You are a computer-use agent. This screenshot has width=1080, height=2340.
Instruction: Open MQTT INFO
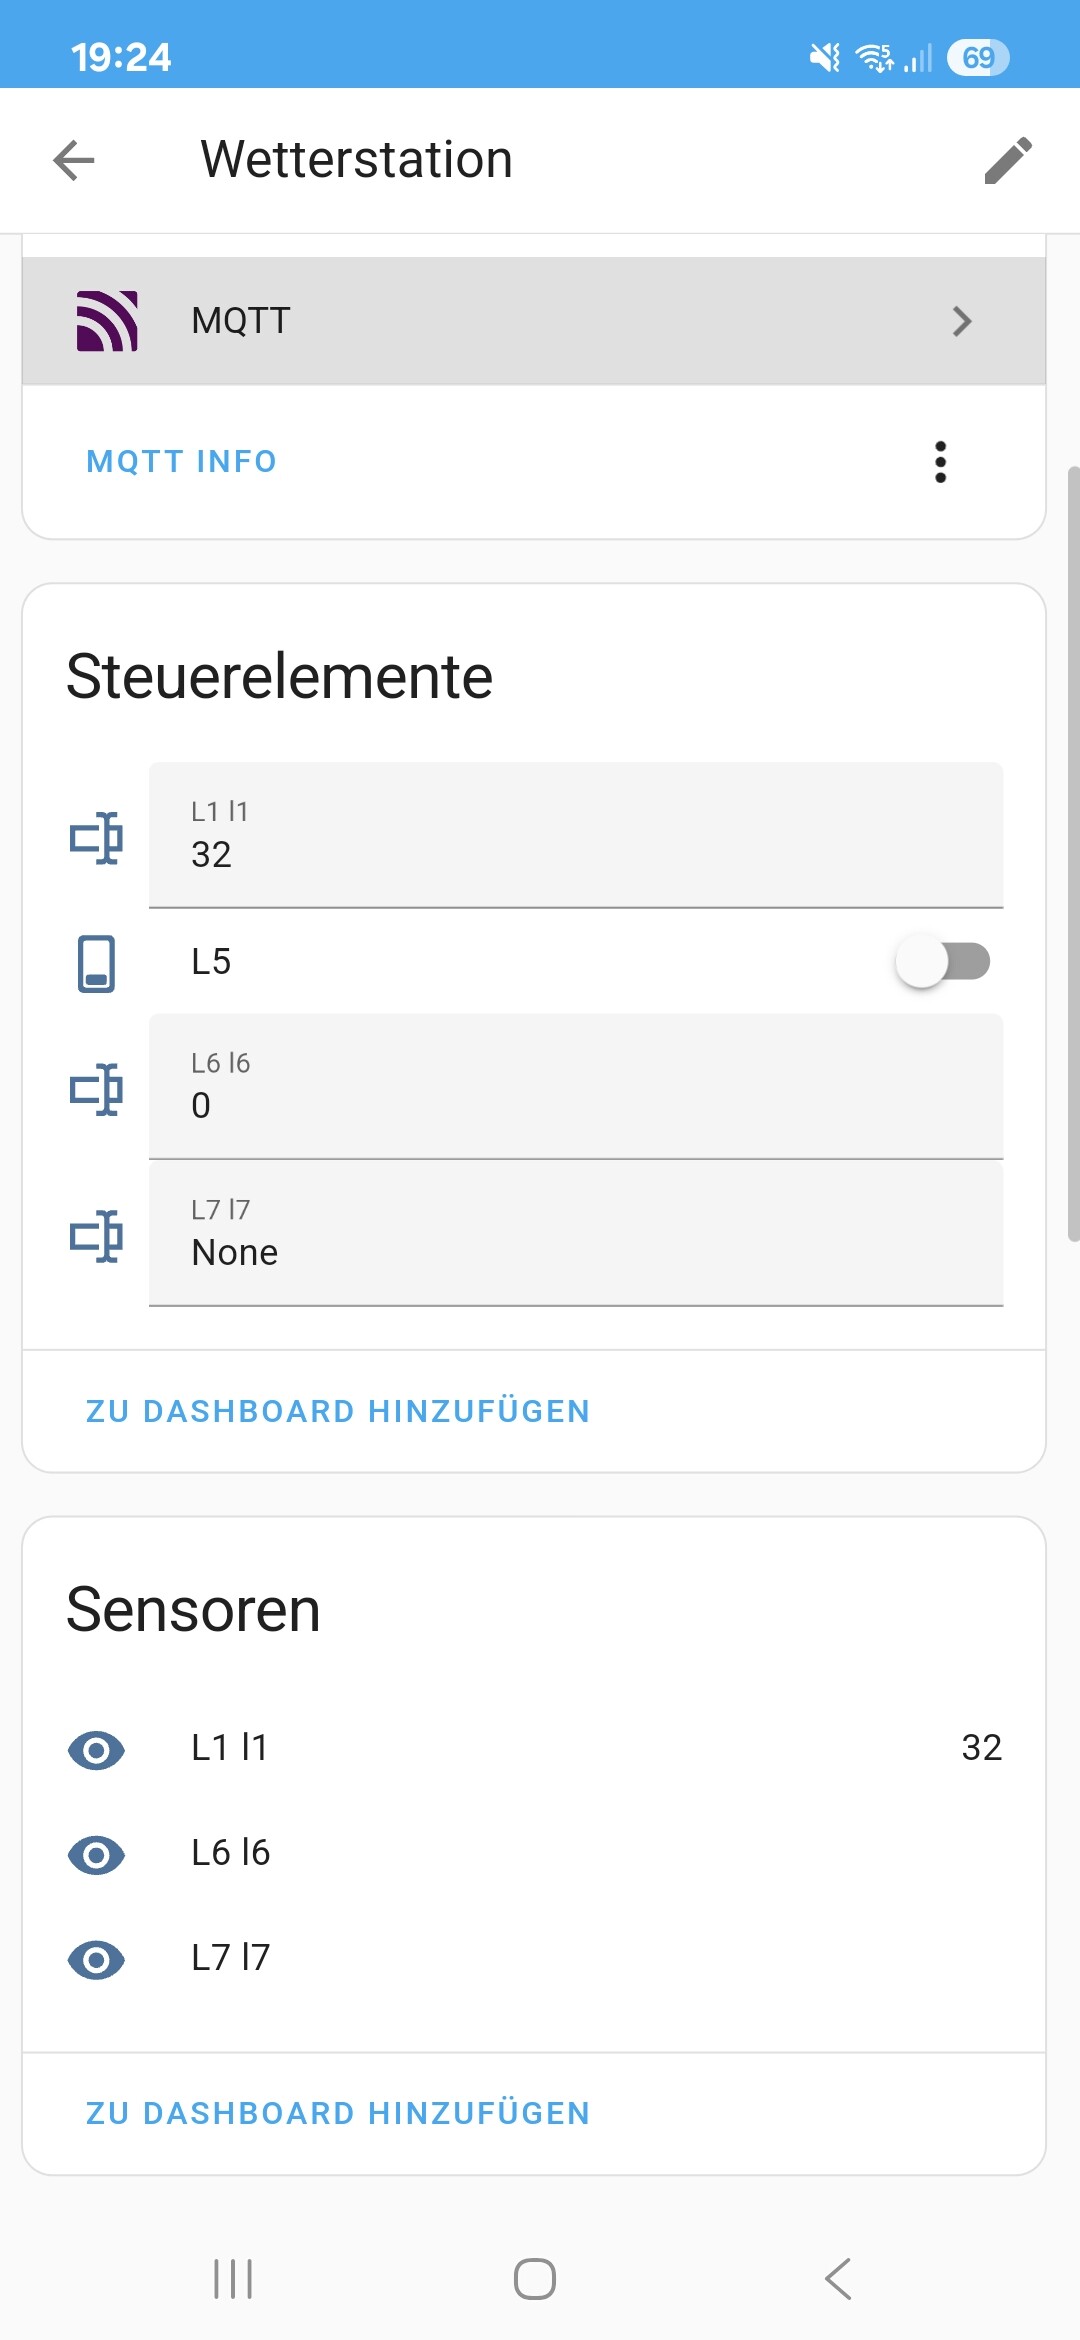(180, 461)
